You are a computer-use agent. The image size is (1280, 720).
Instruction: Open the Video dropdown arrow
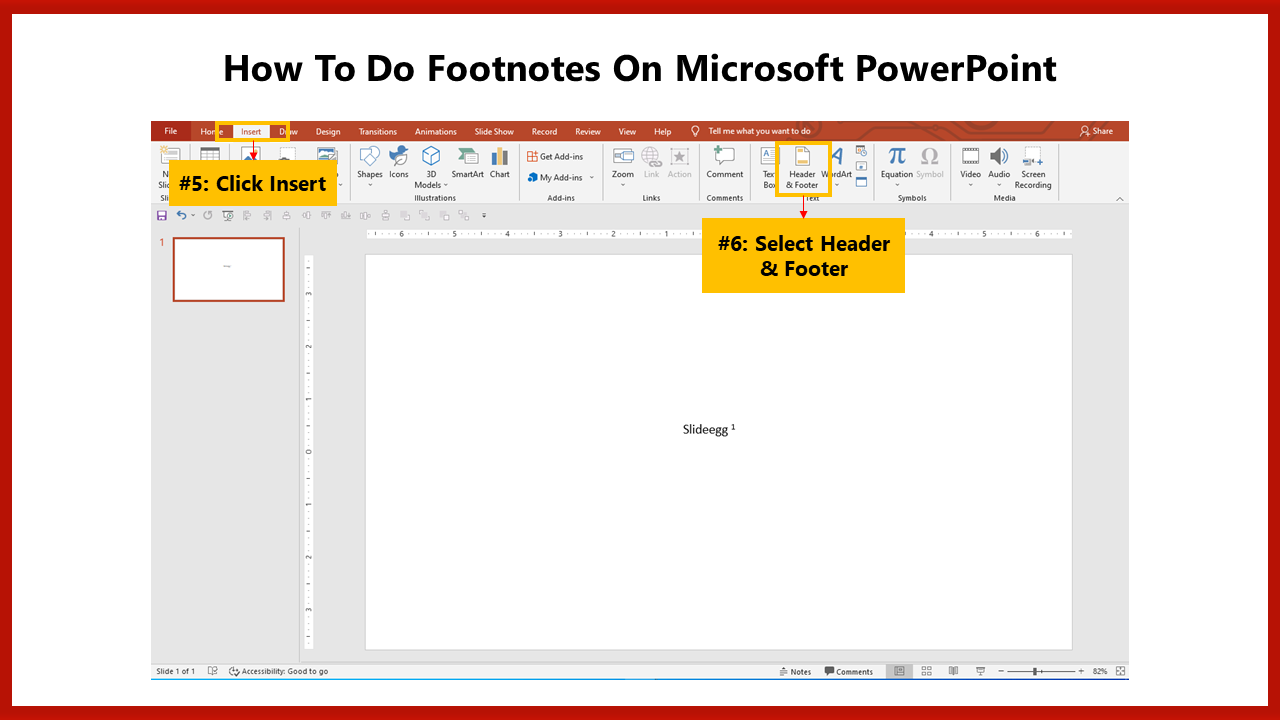(970, 185)
